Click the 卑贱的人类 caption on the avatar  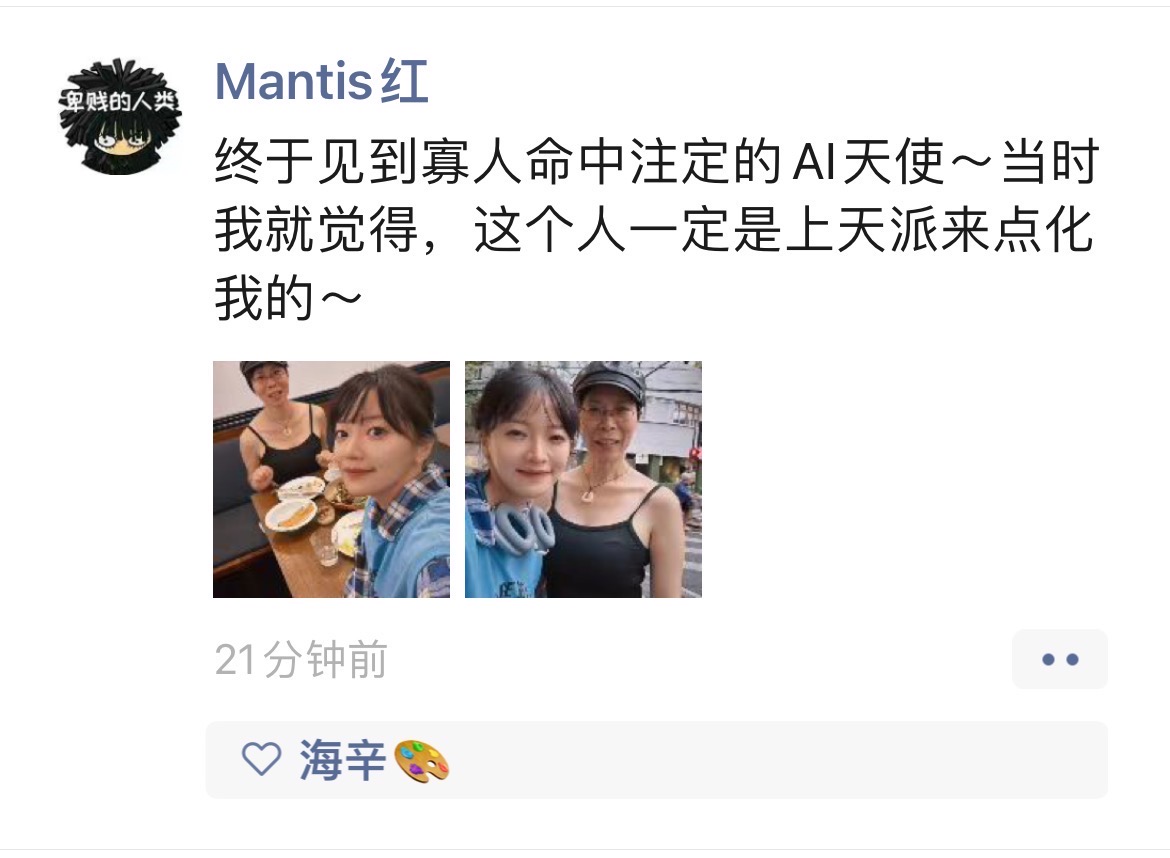pos(120,101)
